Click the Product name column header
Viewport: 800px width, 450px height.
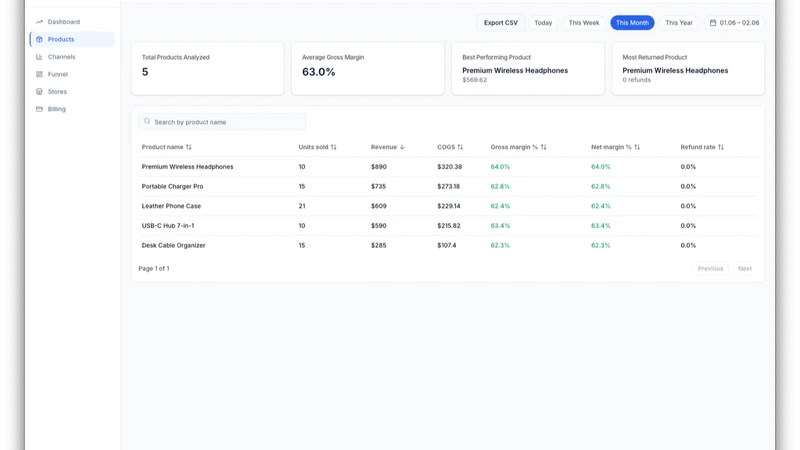pyautogui.click(x=162, y=147)
